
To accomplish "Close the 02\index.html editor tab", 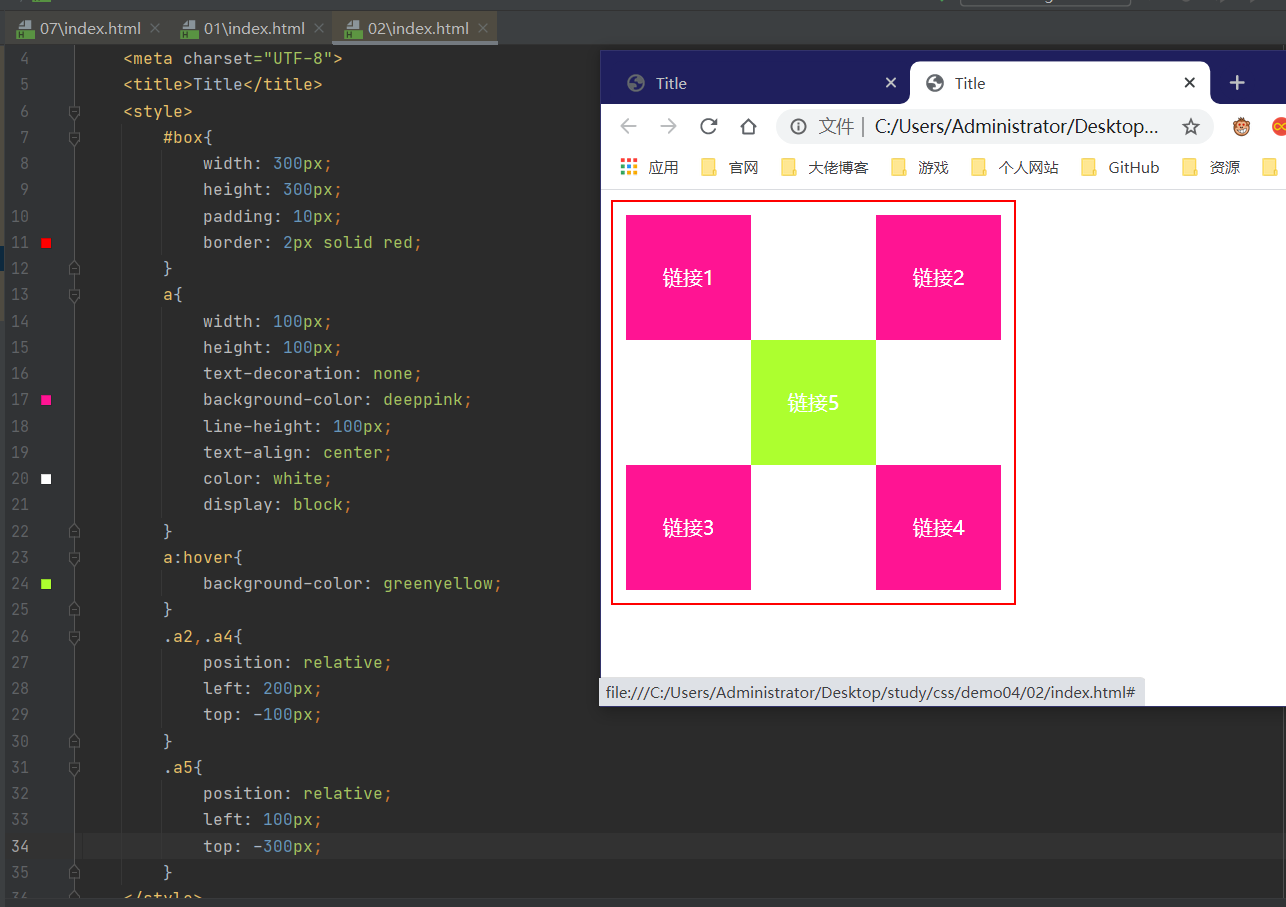I will click(483, 28).
